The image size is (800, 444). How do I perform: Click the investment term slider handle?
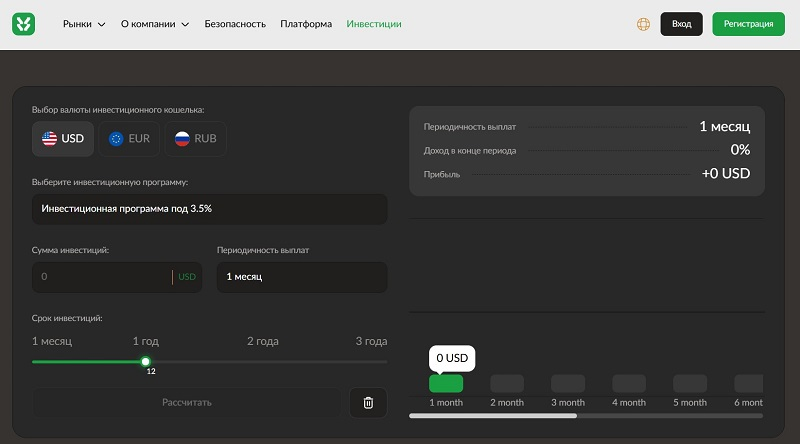tap(146, 361)
